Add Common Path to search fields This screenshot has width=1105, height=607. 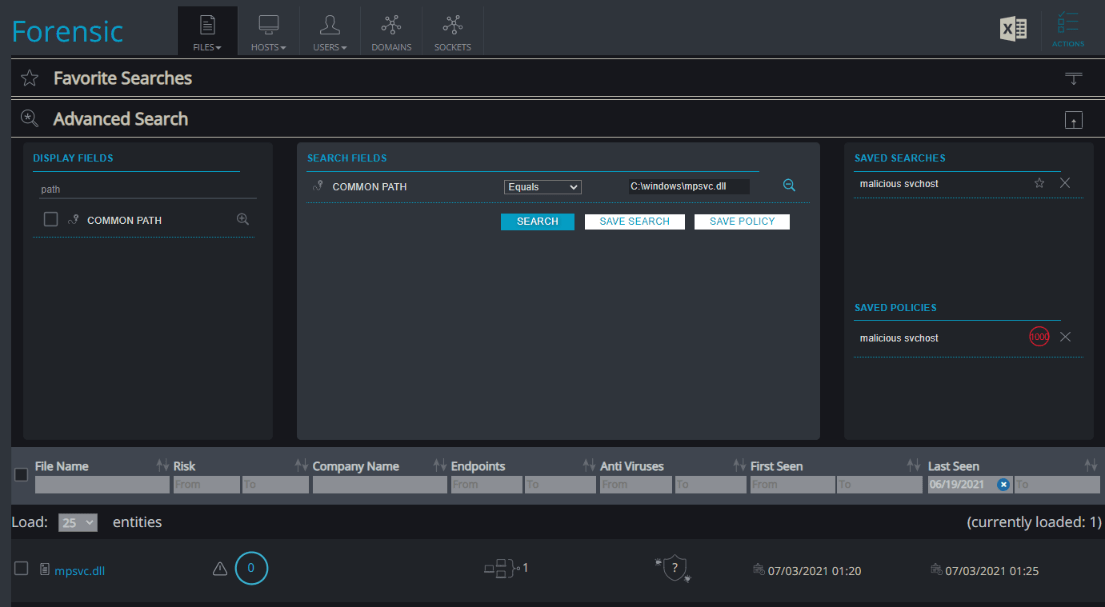242,219
